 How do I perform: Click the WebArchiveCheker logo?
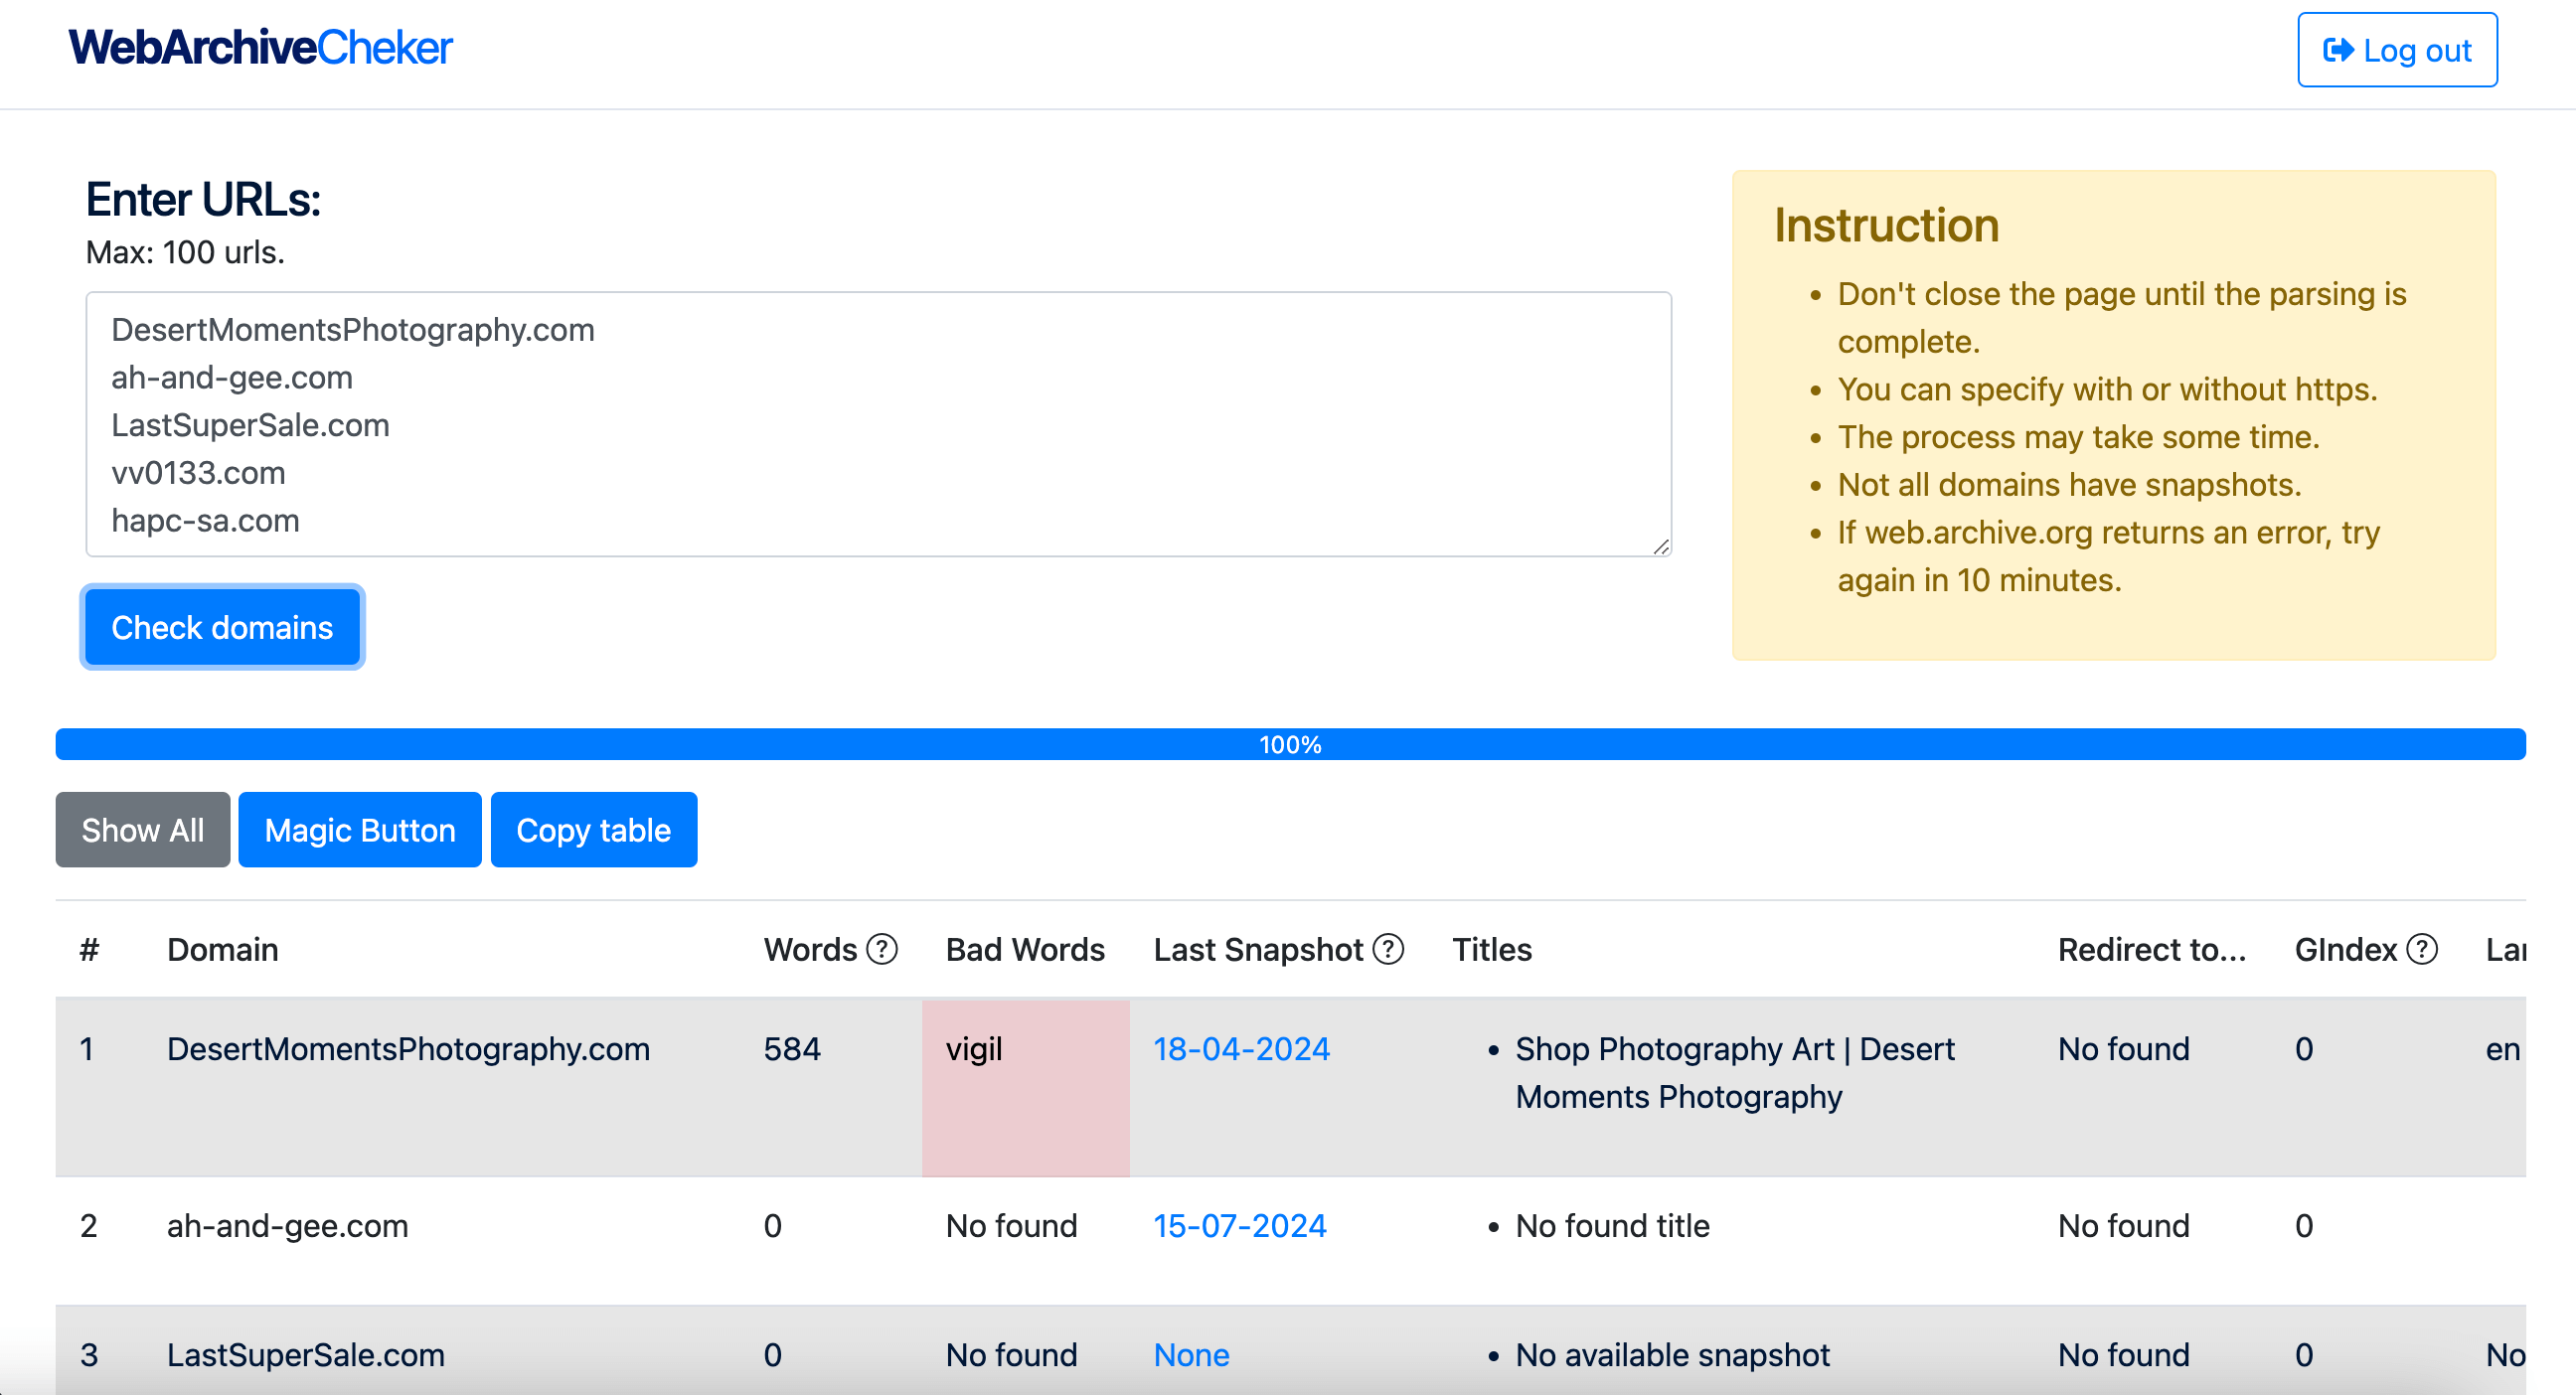pyautogui.click(x=260, y=48)
